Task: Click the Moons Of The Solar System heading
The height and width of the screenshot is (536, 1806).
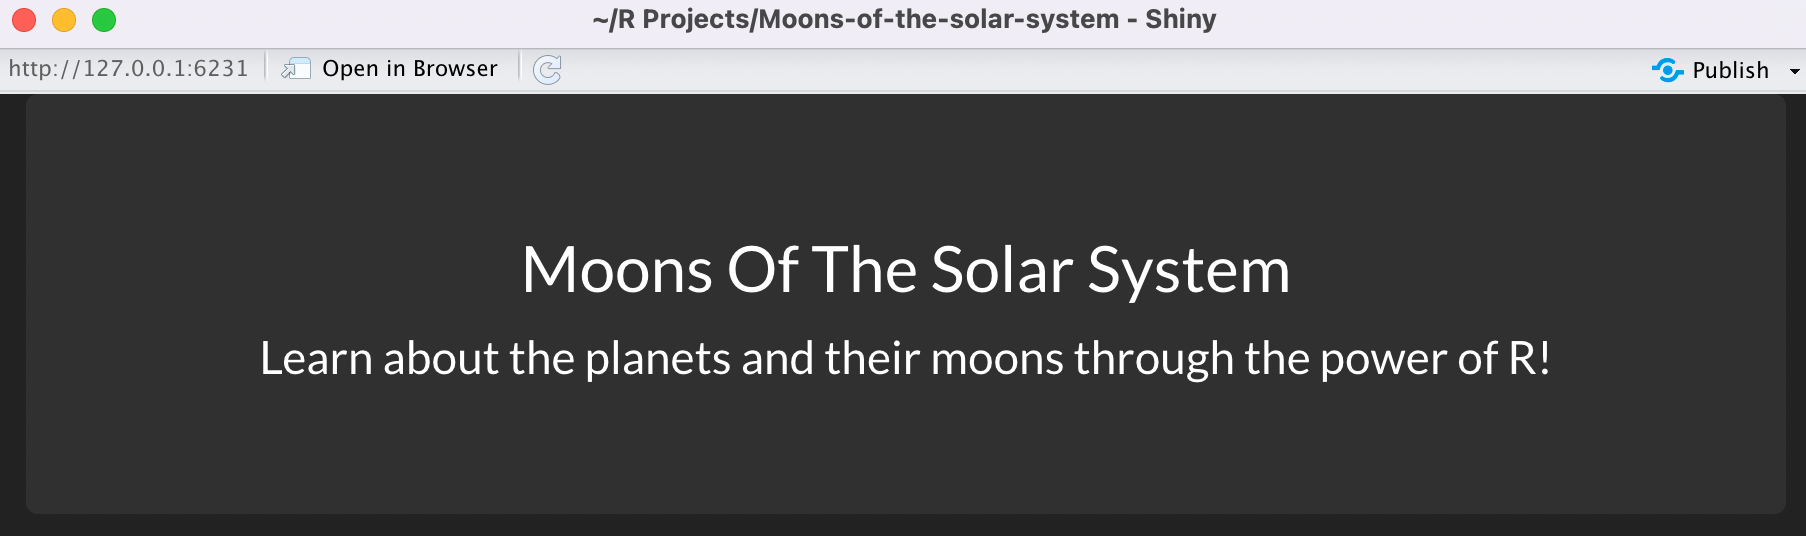Action: [x=905, y=270]
